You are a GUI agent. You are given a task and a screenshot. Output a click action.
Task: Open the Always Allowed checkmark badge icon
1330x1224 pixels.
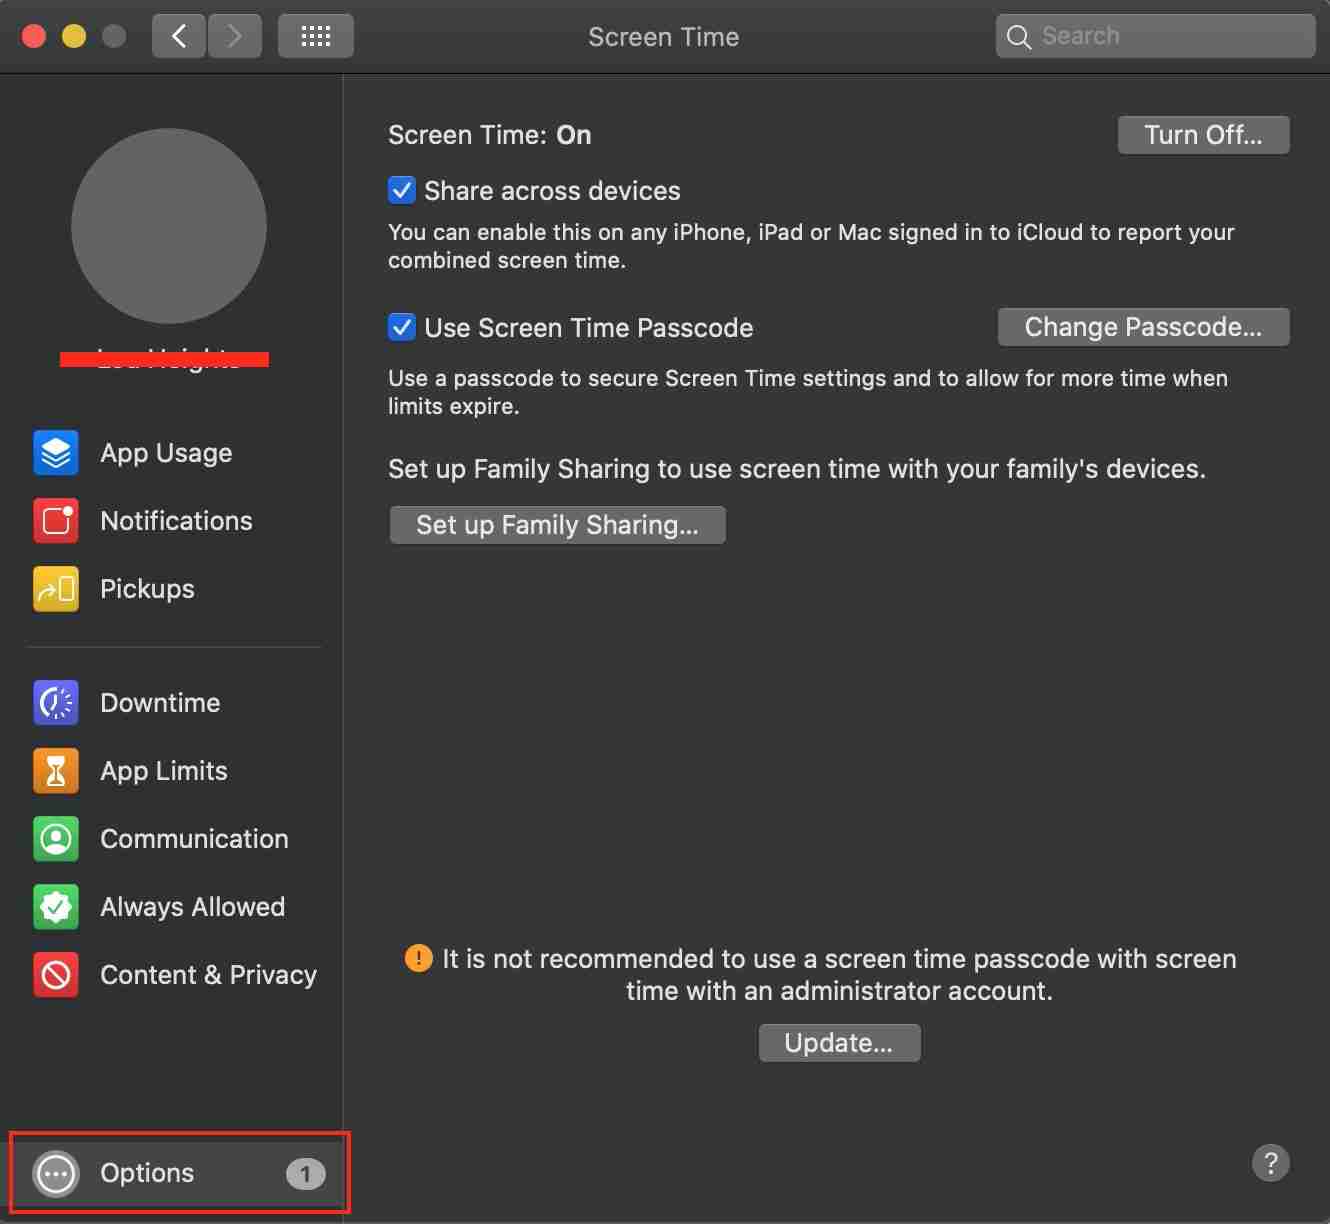coord(56,907)
